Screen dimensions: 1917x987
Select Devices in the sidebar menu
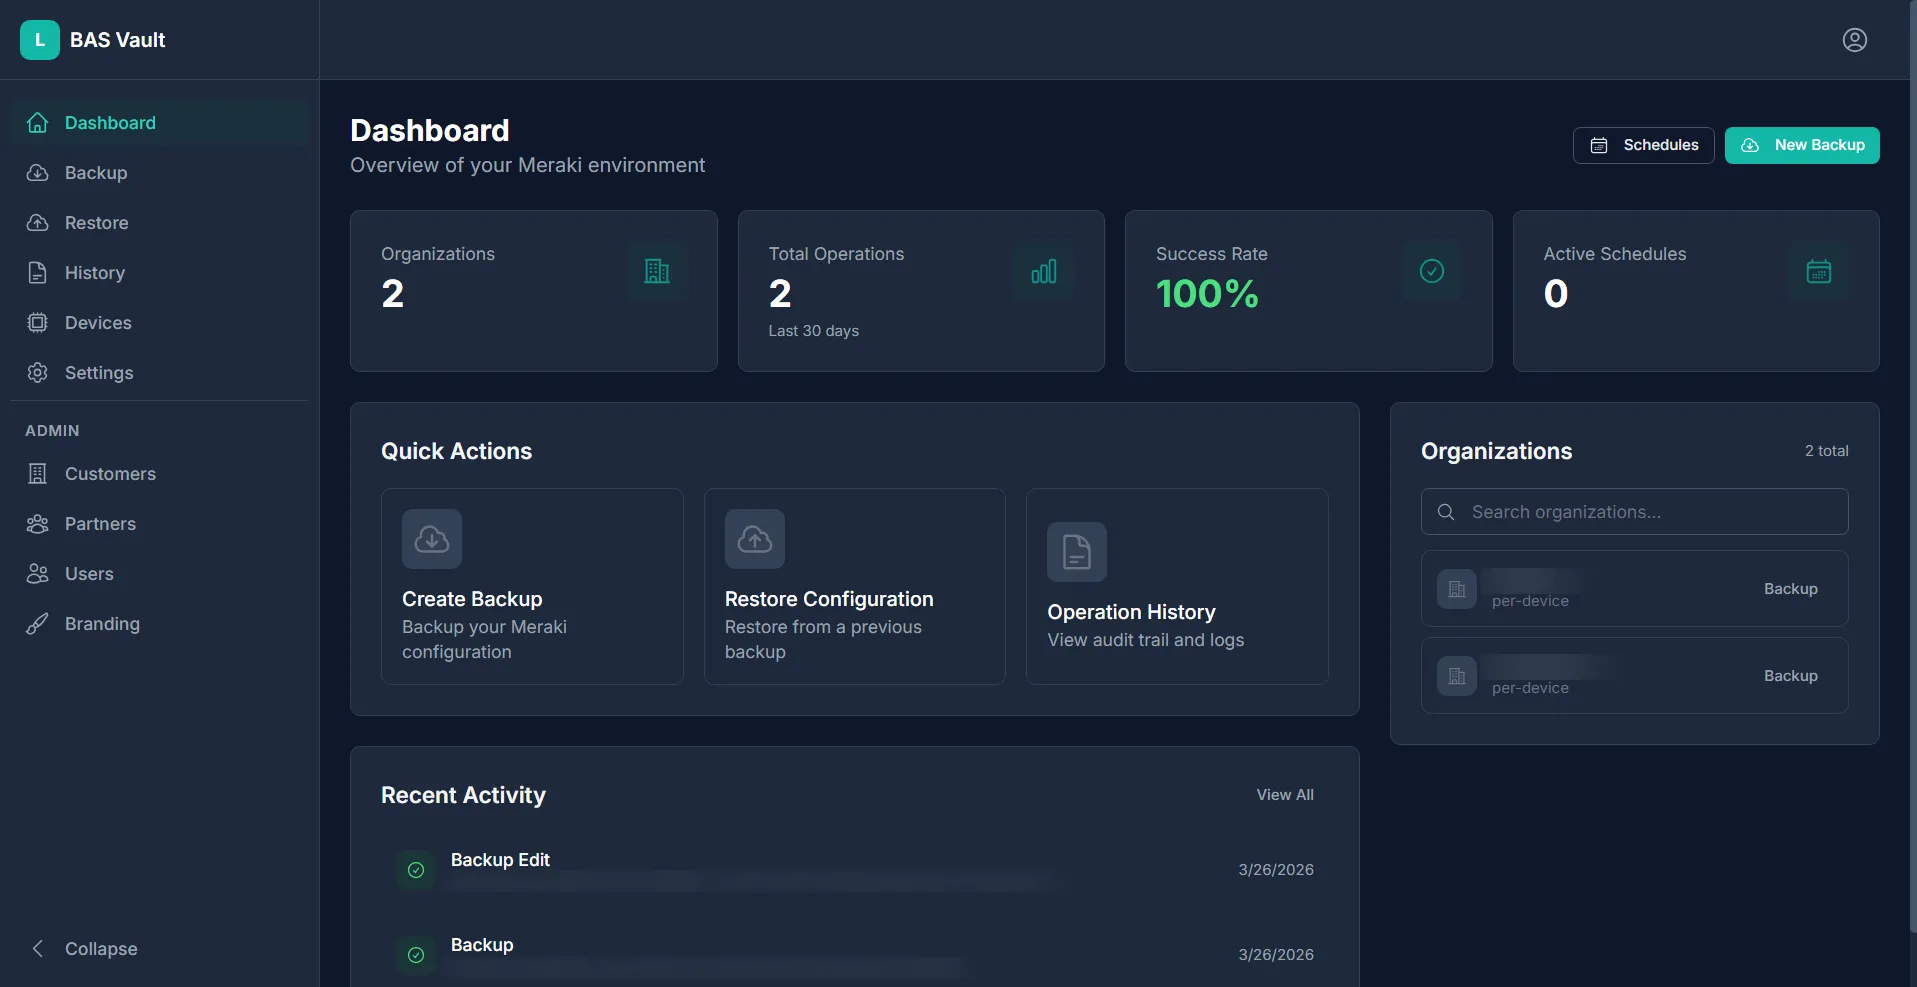coord(160,323)
